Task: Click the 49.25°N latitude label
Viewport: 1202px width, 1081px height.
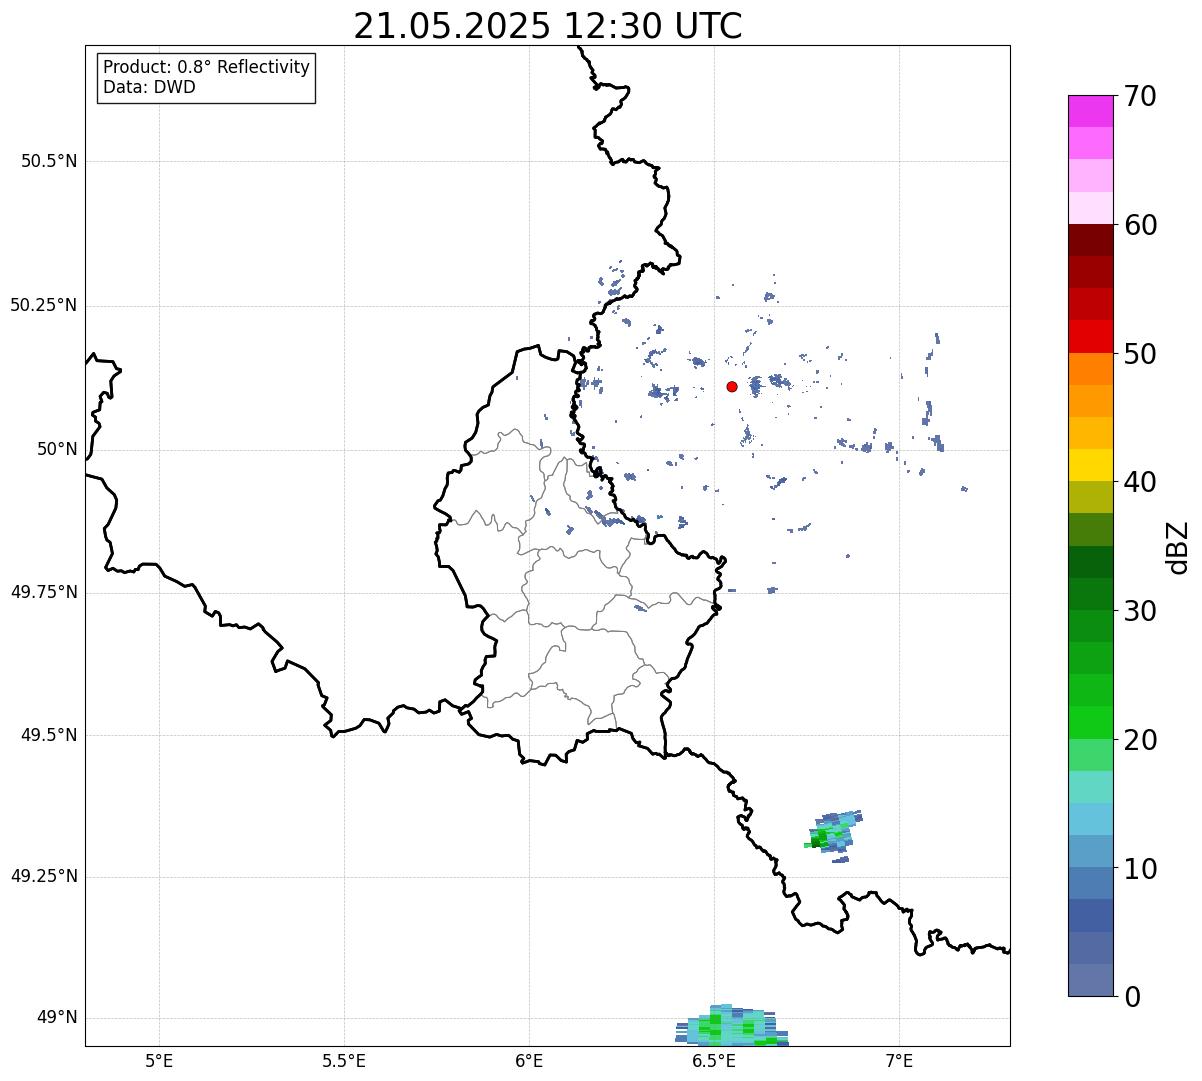Action: (x=44, y=876)
